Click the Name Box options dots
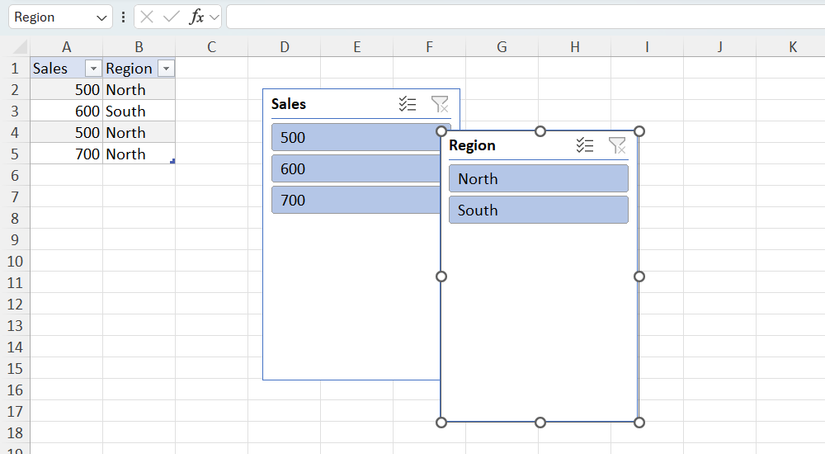825x454 pixels. coord(123,17)
